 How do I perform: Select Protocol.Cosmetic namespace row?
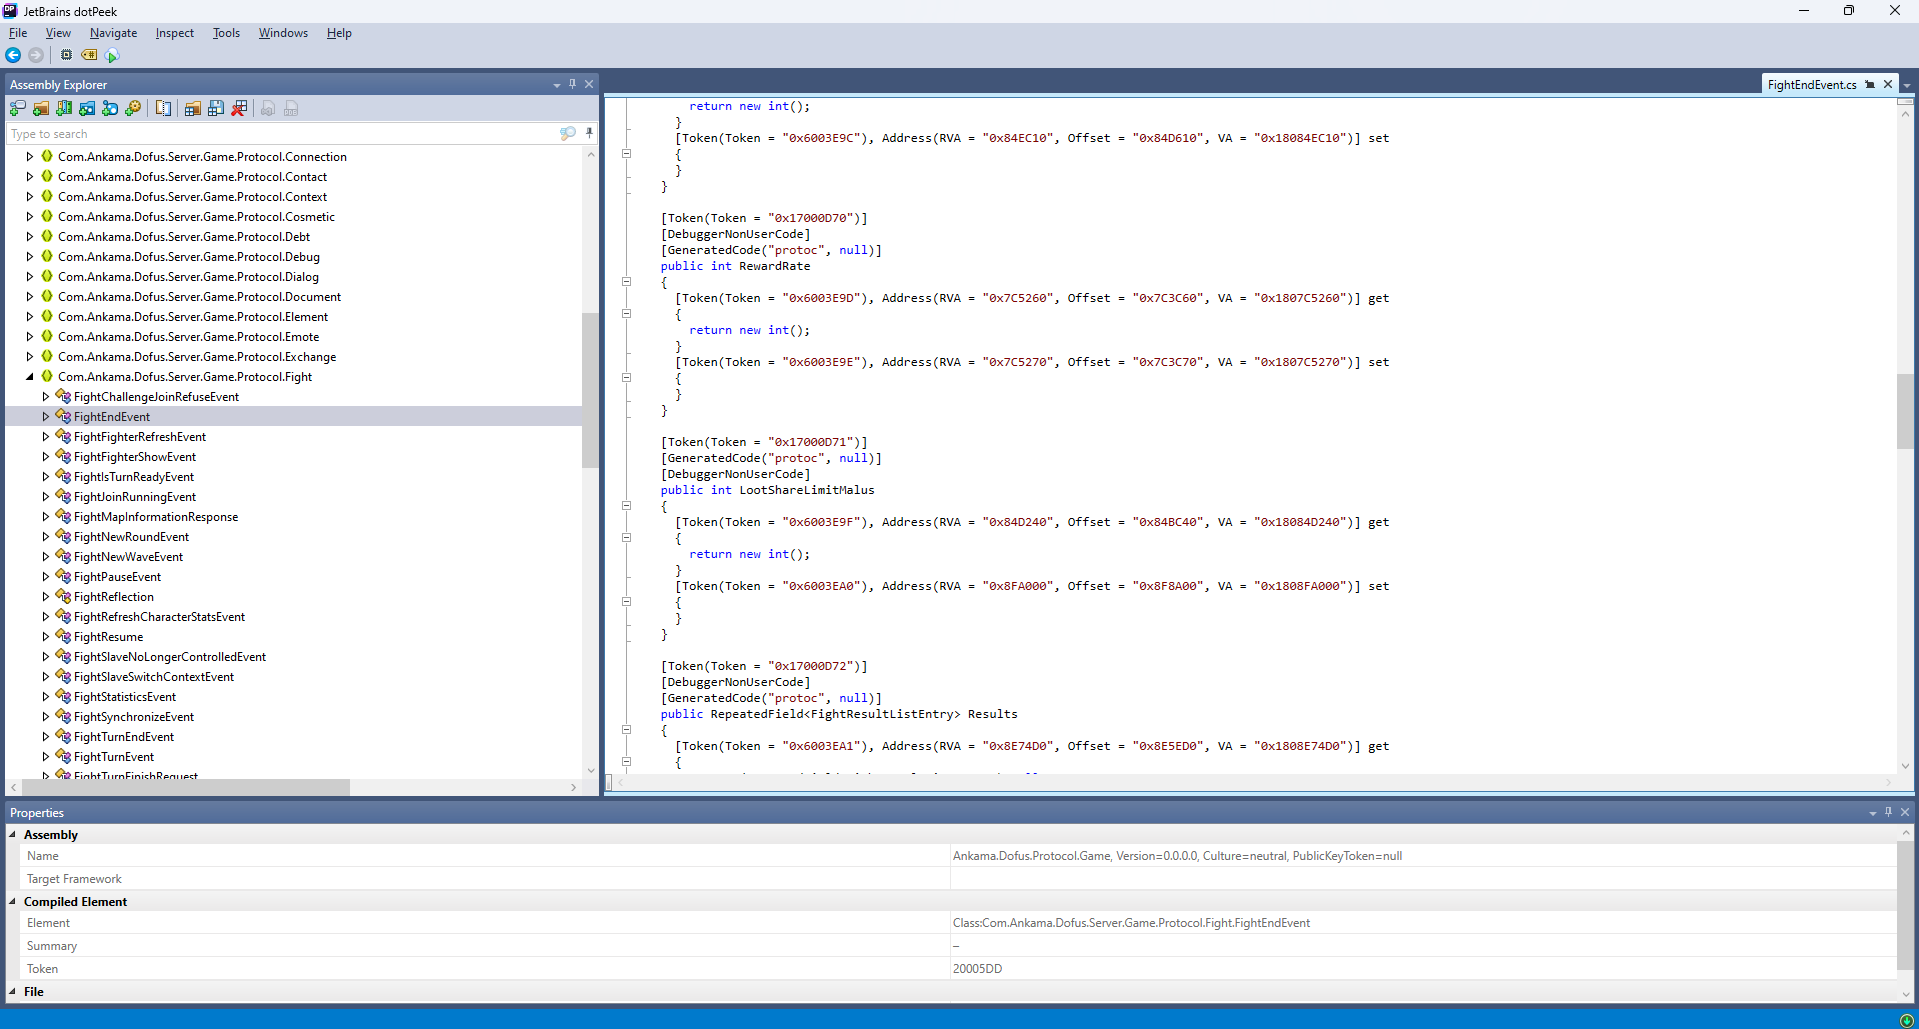(x=196, y=217)
